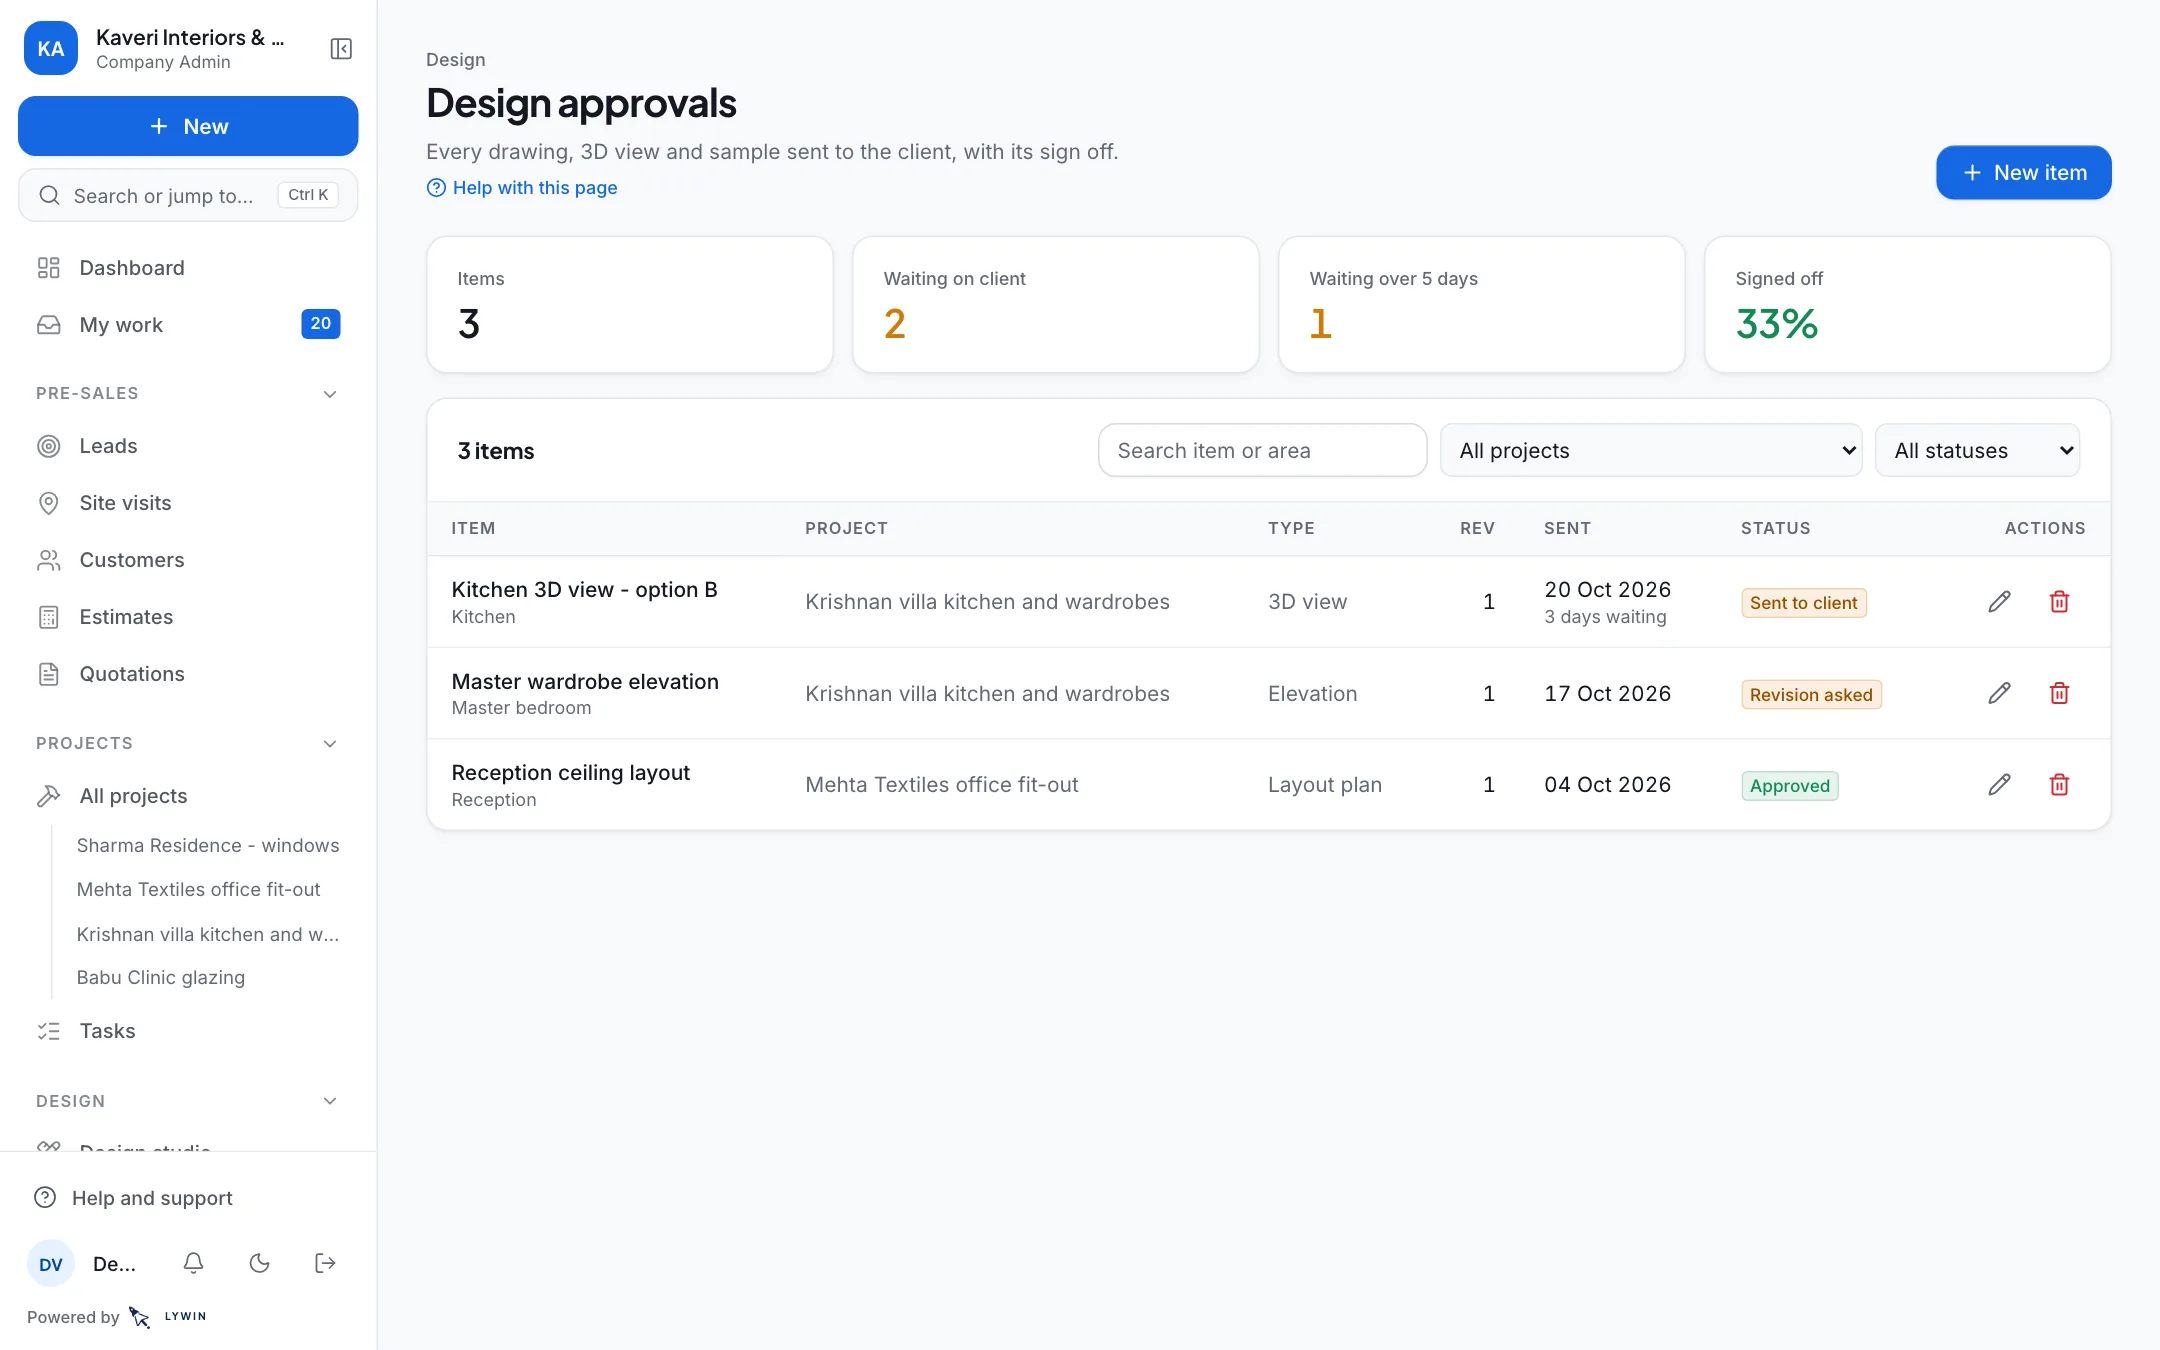The image size is (2160, 1350).
Task: Delete the Master wardrobe elevation item
Action: coord(2059,693)
